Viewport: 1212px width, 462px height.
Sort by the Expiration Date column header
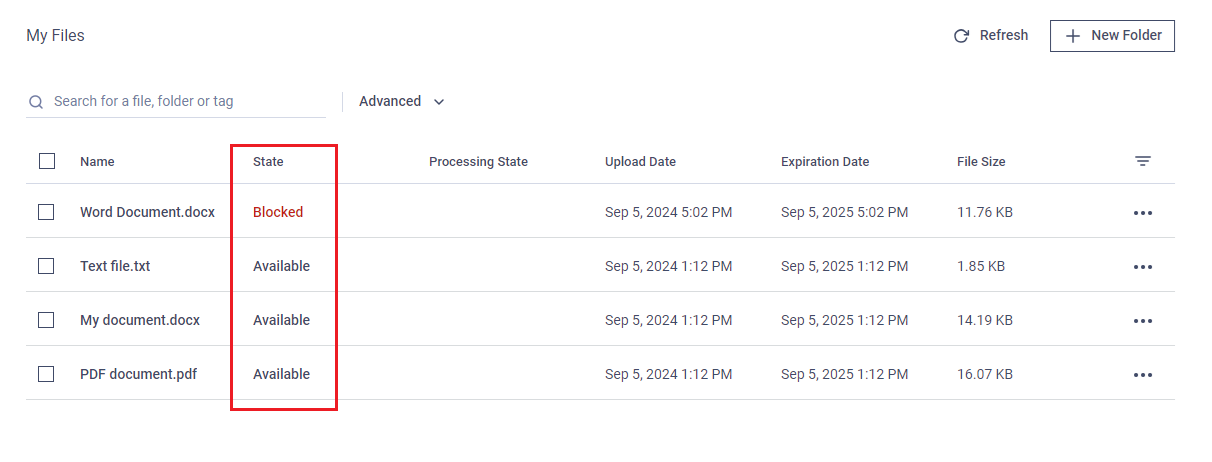coord(825,162)
